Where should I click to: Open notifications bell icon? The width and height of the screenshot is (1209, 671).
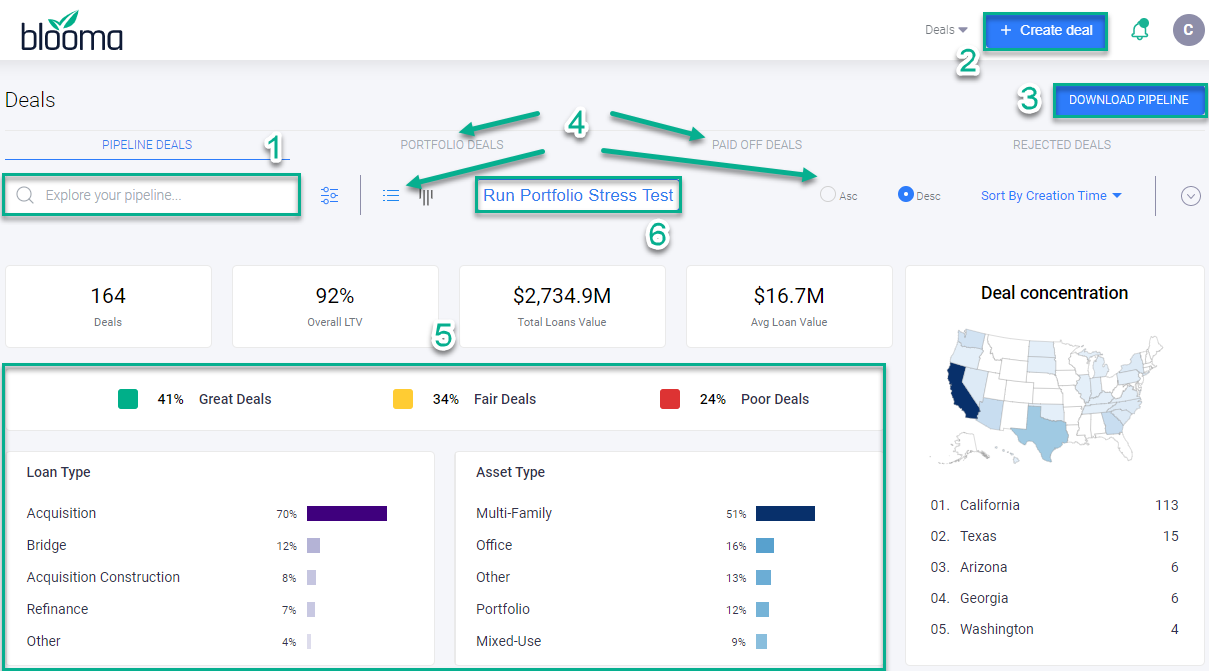1139,30
